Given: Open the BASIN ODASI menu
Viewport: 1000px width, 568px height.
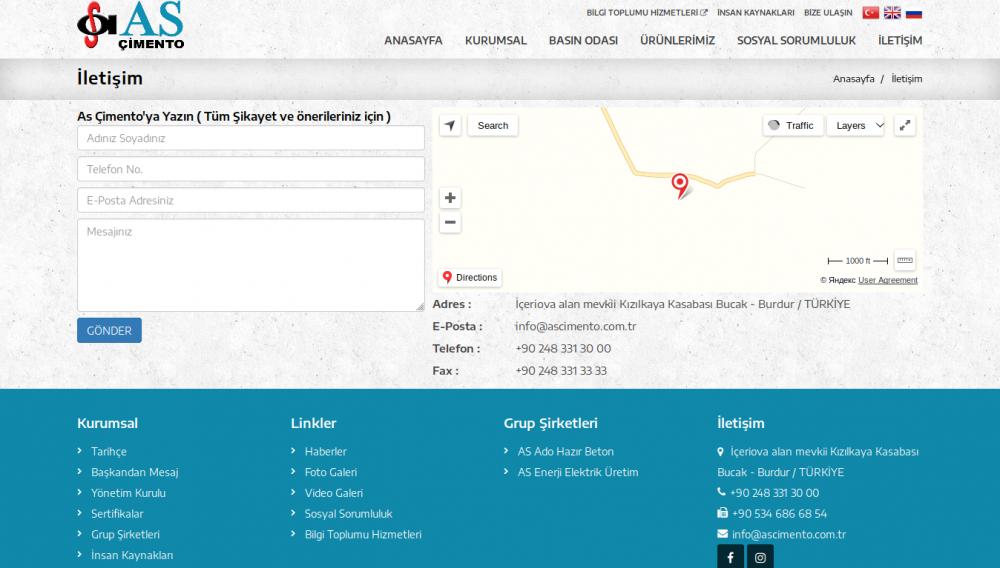Looking at the screenshot, I should [584, 40].
